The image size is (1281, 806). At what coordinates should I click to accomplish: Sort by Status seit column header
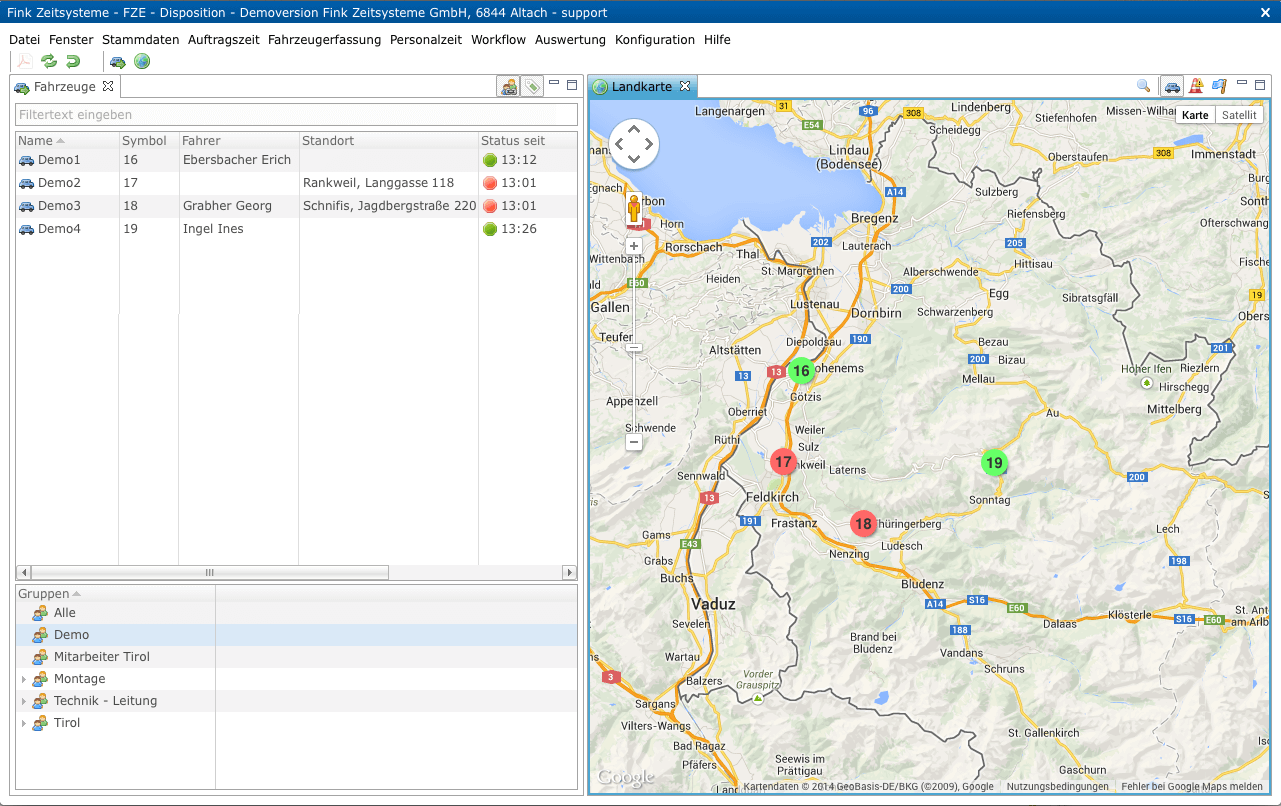coord(527,141)
